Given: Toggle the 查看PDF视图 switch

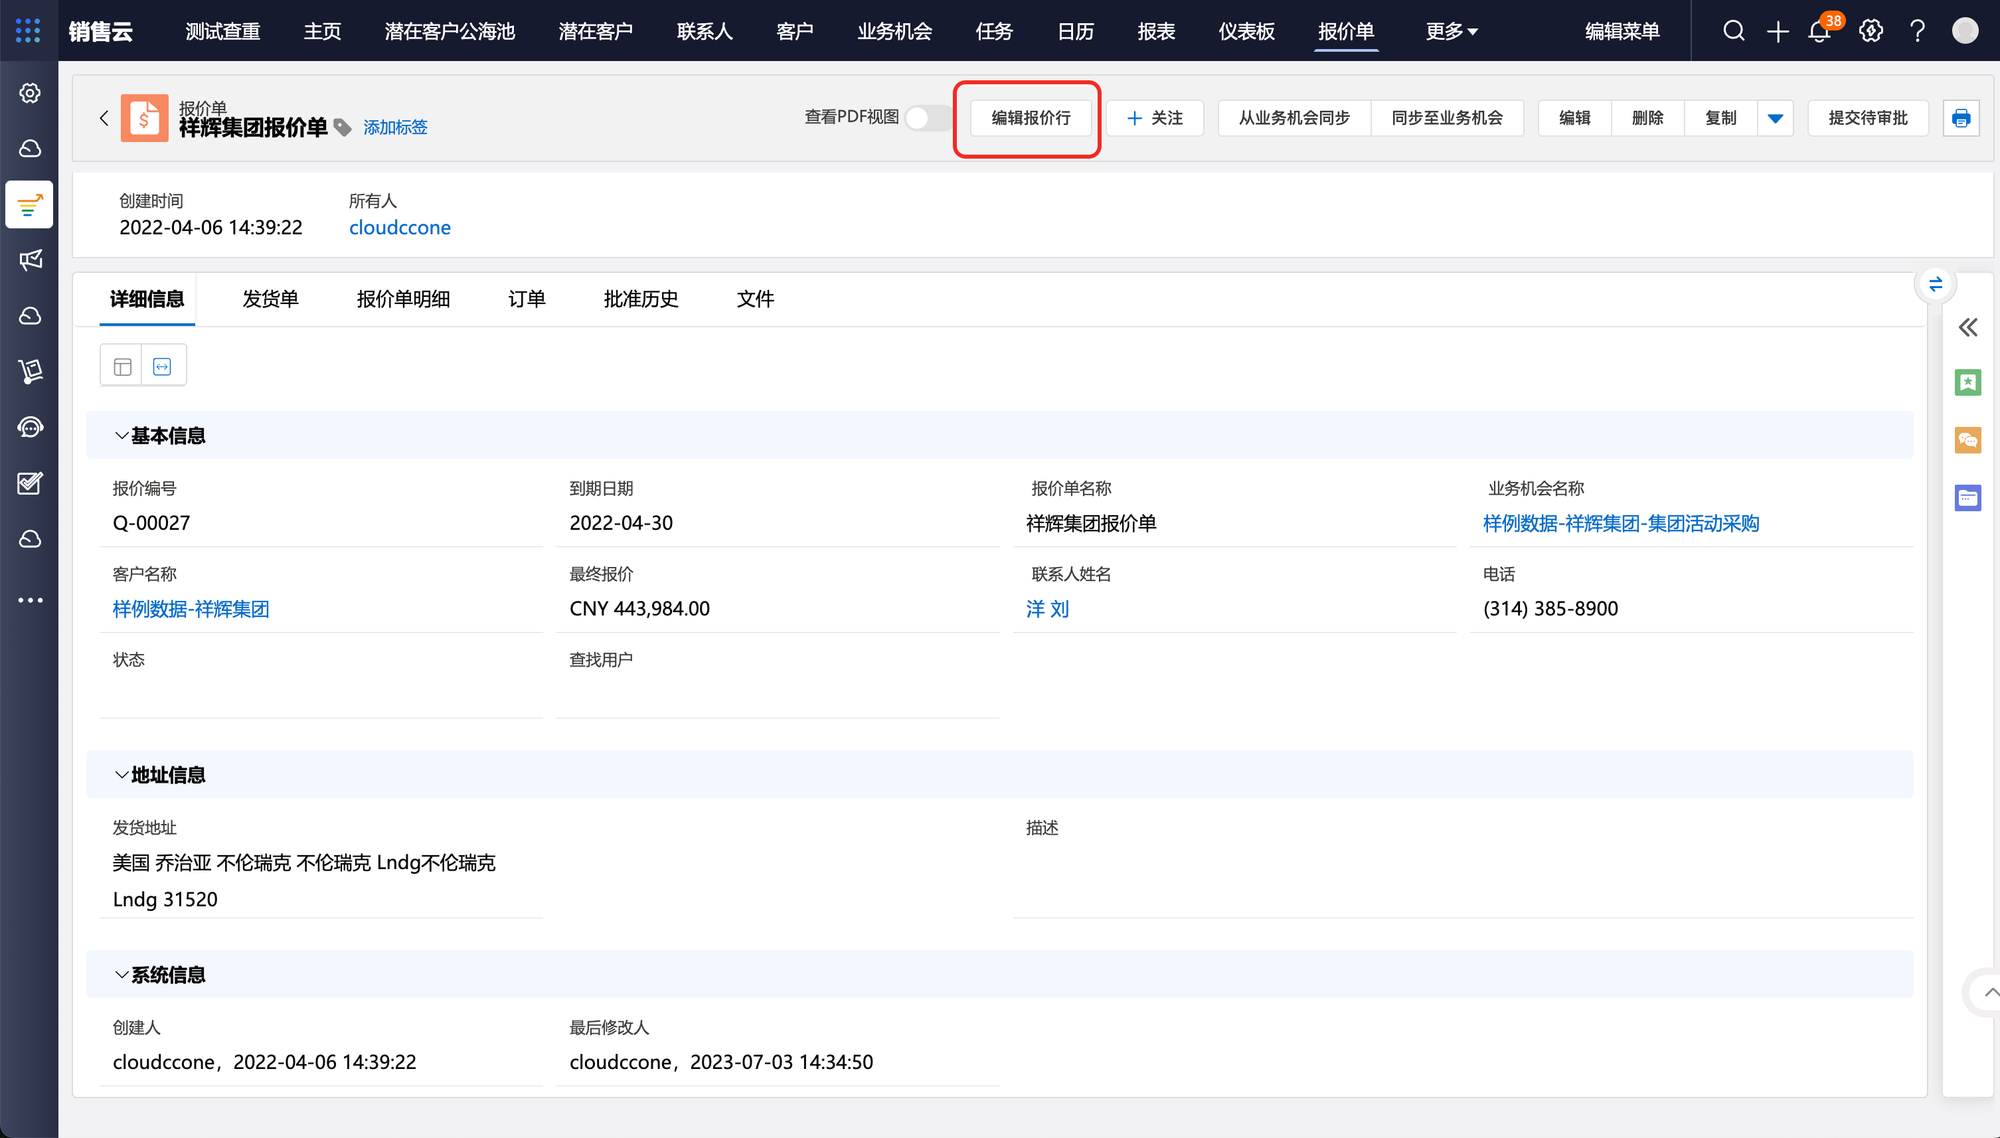Looking at the screenshot, I should pos(926,118).
